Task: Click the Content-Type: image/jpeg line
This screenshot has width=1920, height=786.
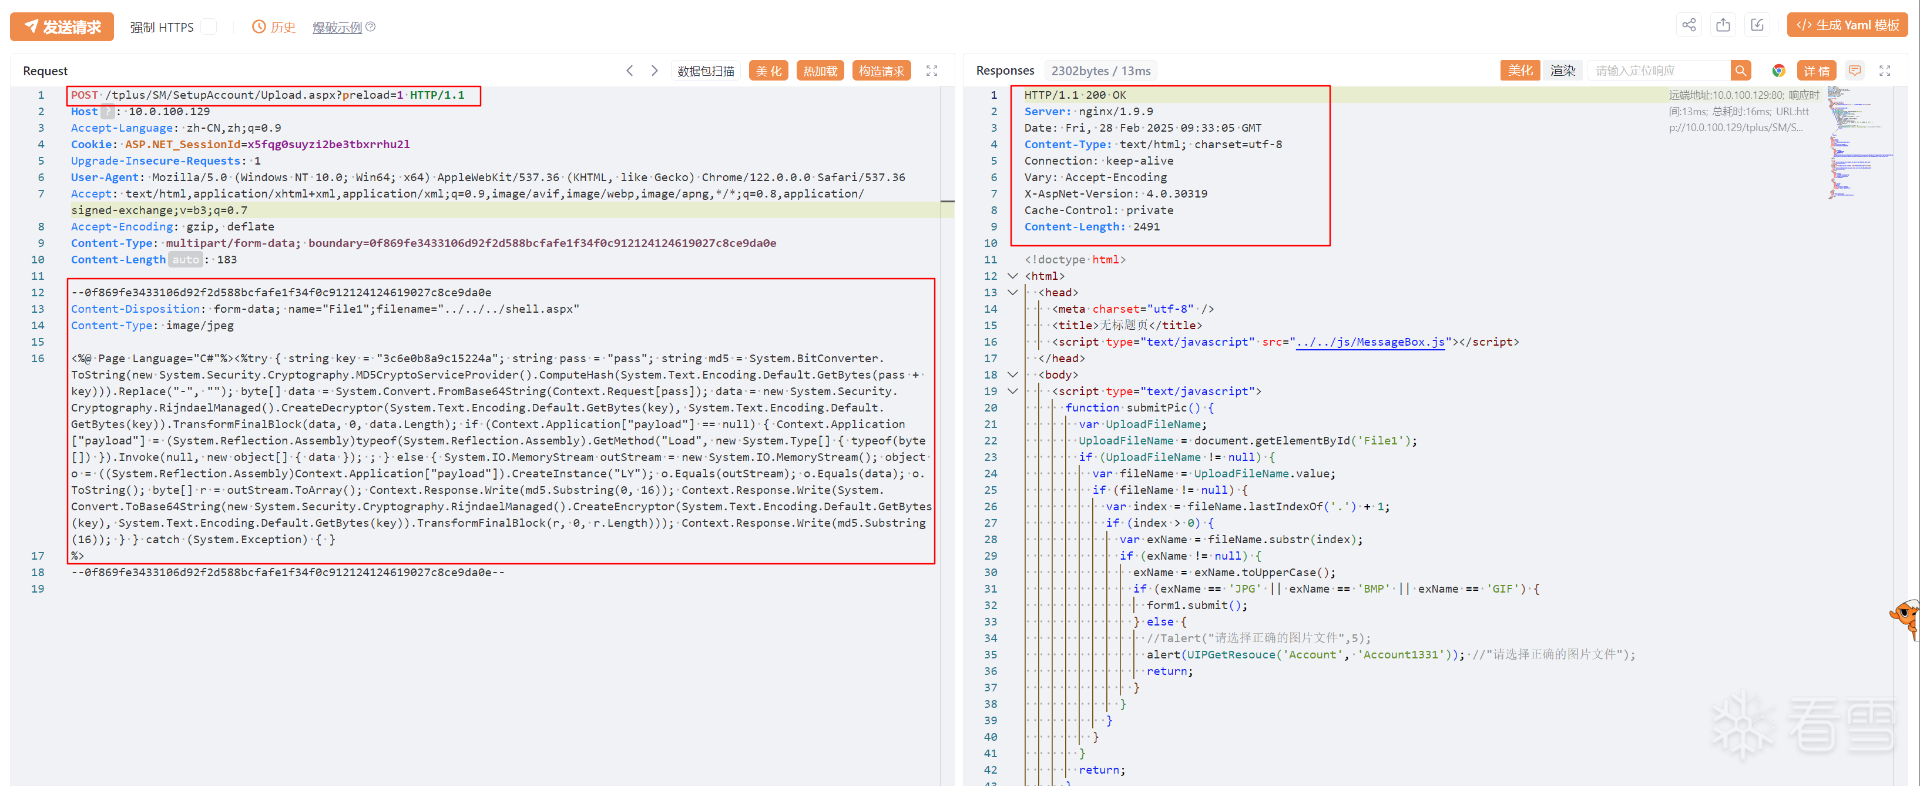Action: click(153, 326)
